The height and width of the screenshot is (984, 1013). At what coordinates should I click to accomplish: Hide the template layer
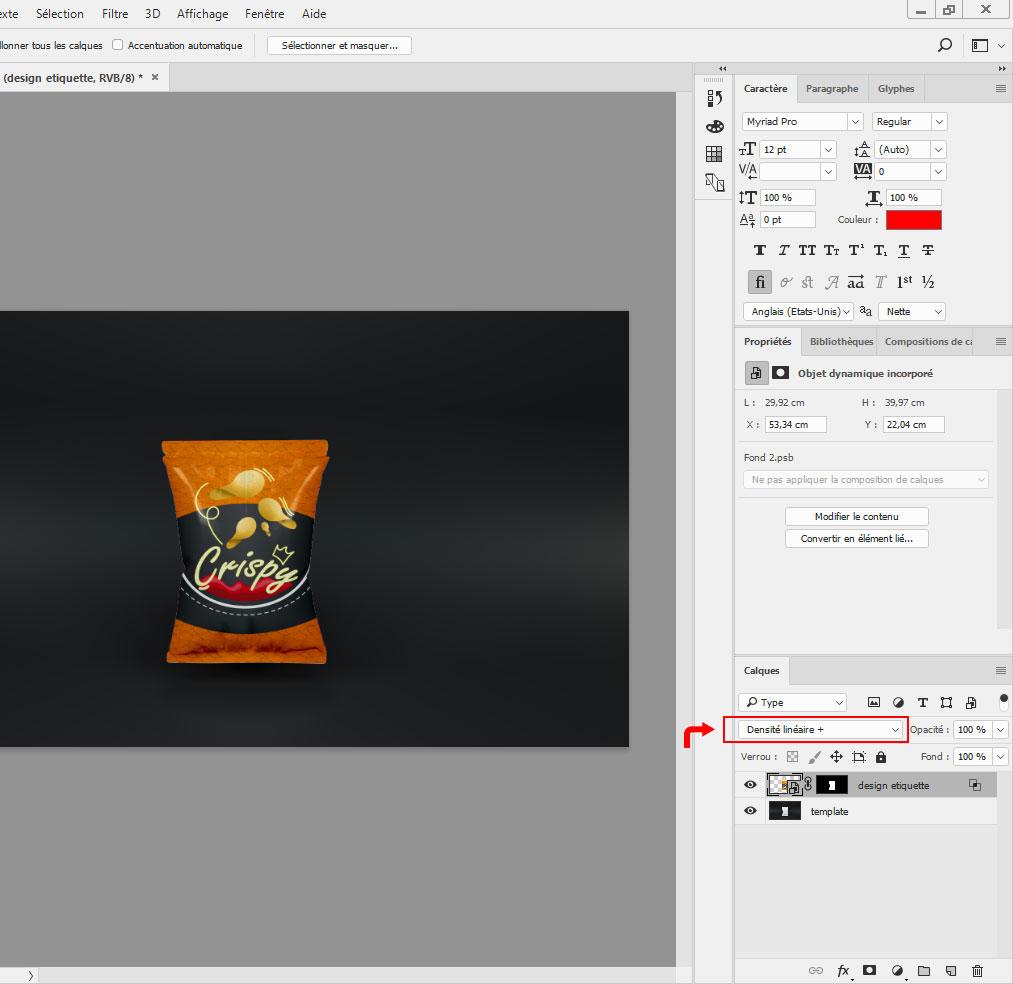[750, 810]
